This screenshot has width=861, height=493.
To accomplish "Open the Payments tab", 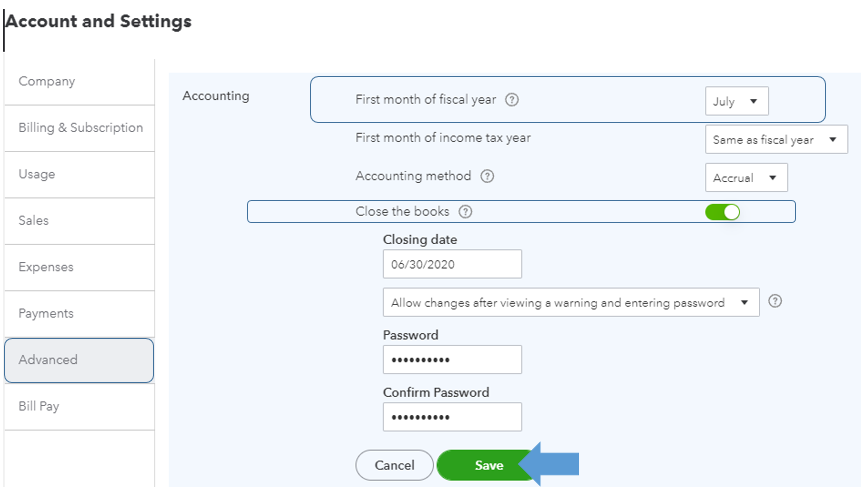I will pyautogui.click(x=78, y=313).
